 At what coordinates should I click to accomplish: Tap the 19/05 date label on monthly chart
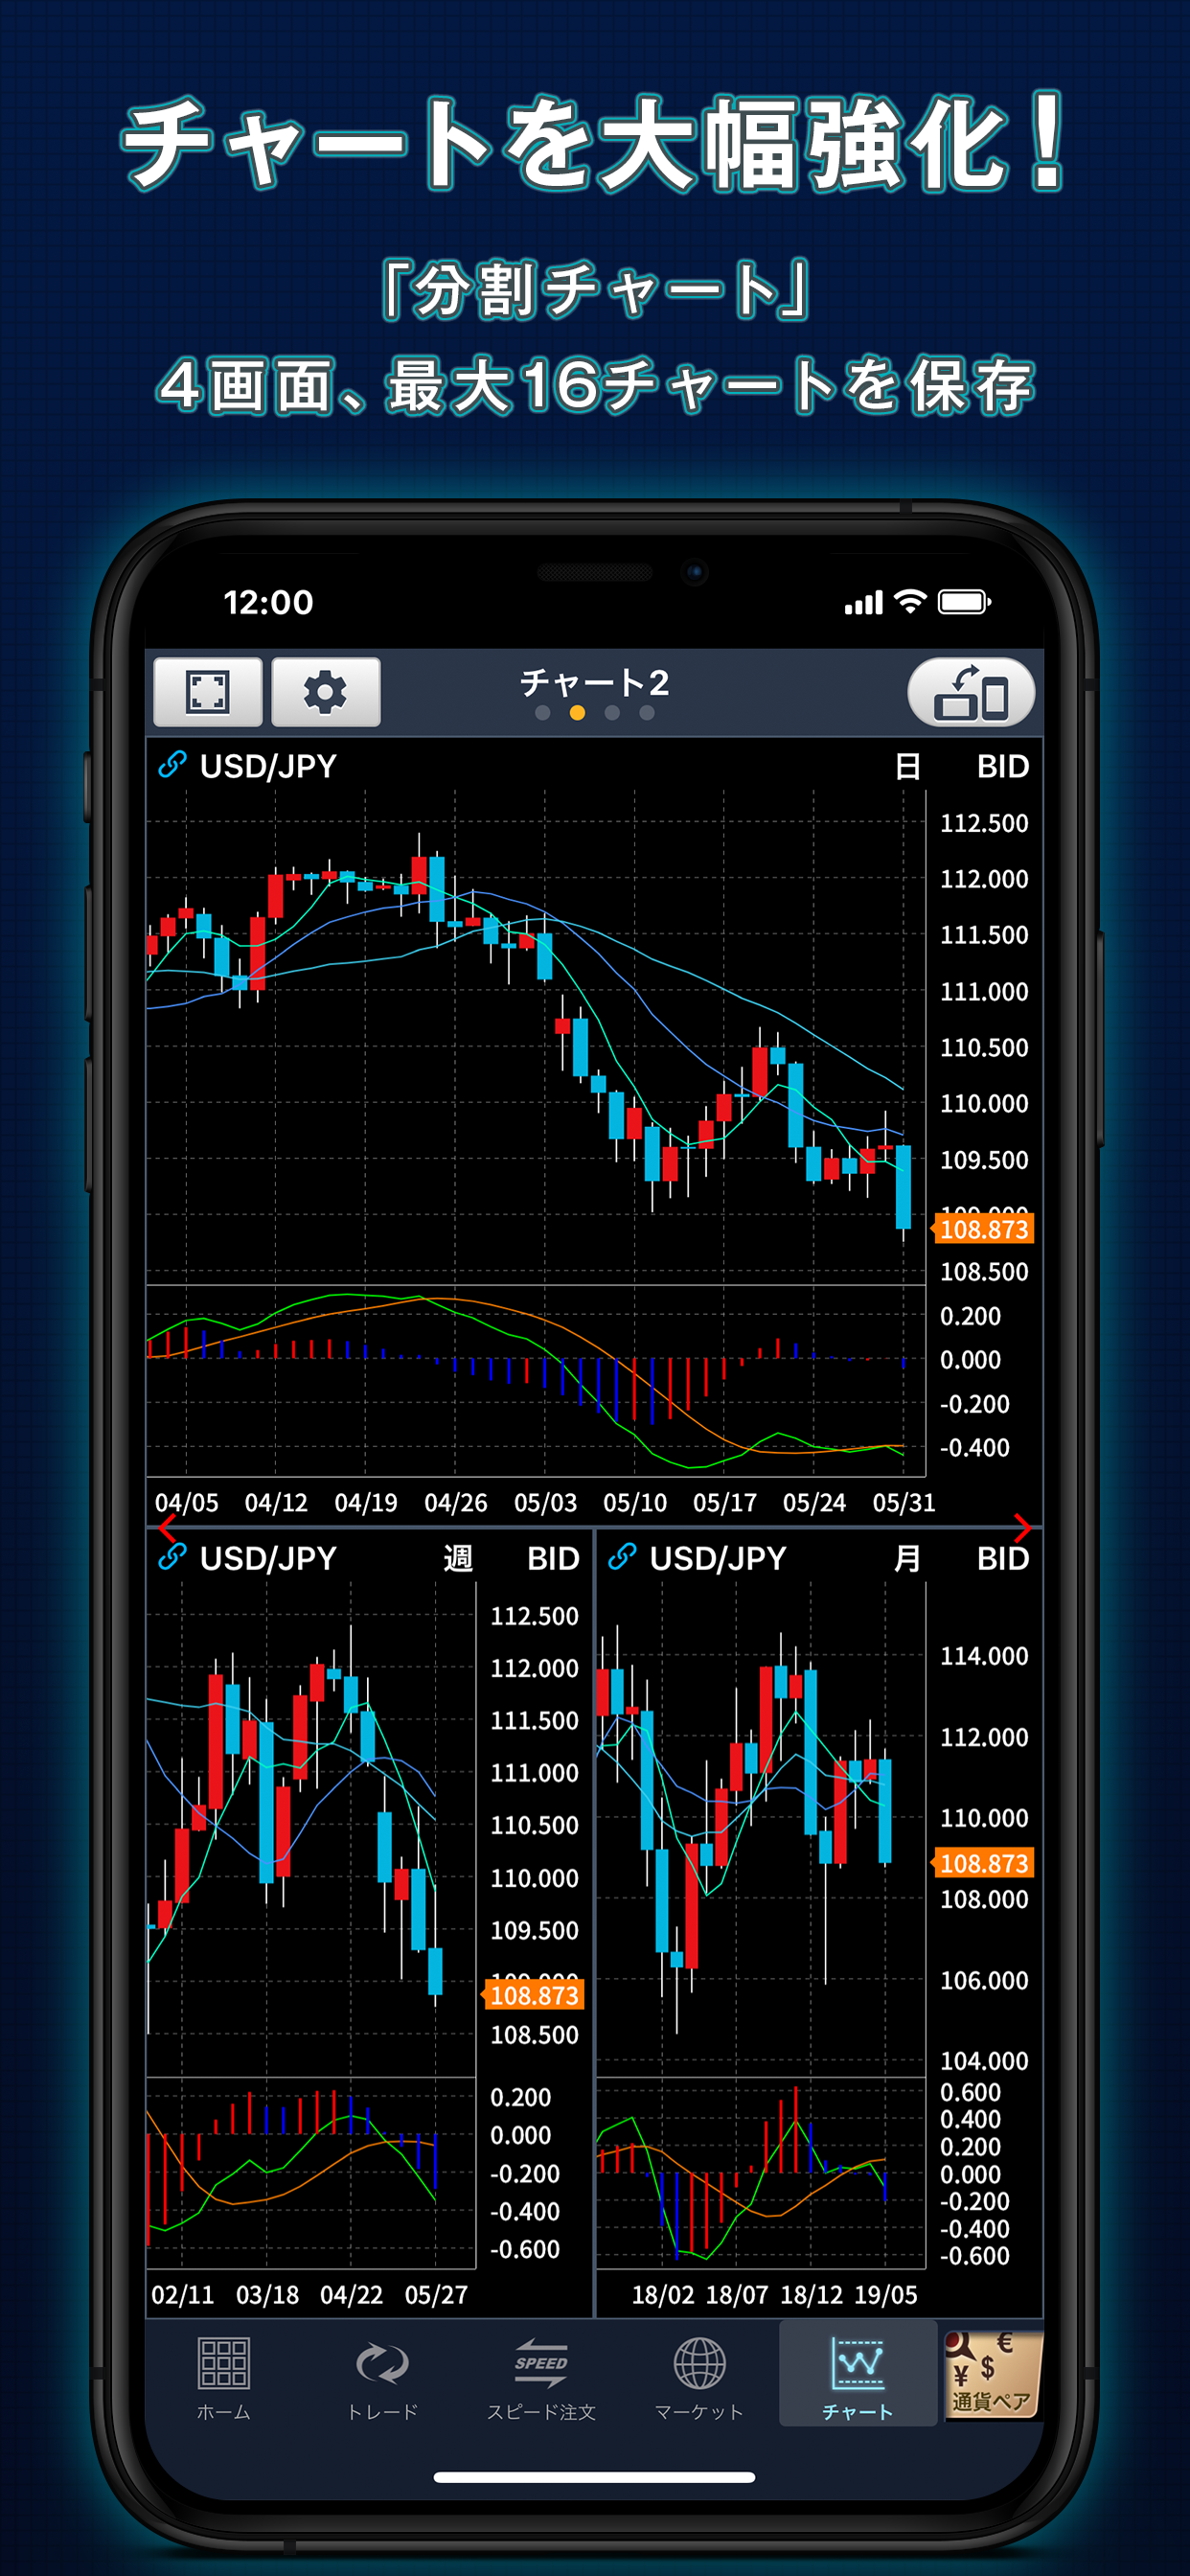click(885, 2294)
